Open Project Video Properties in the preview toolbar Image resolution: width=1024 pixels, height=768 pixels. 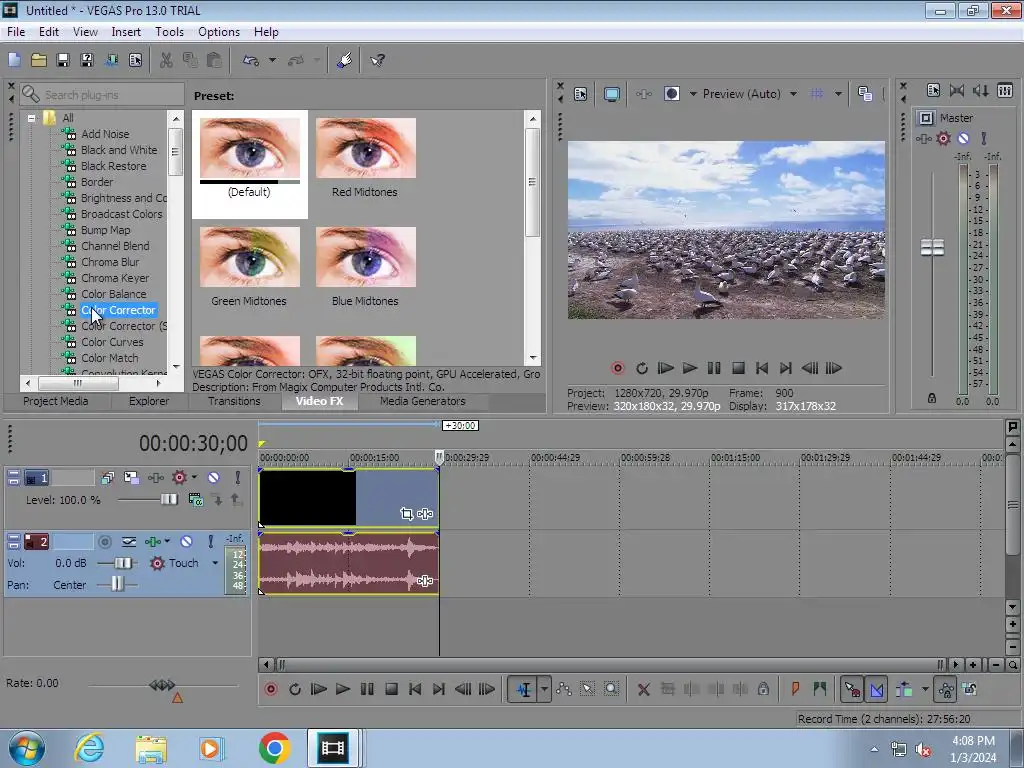[x=580, y=94]
